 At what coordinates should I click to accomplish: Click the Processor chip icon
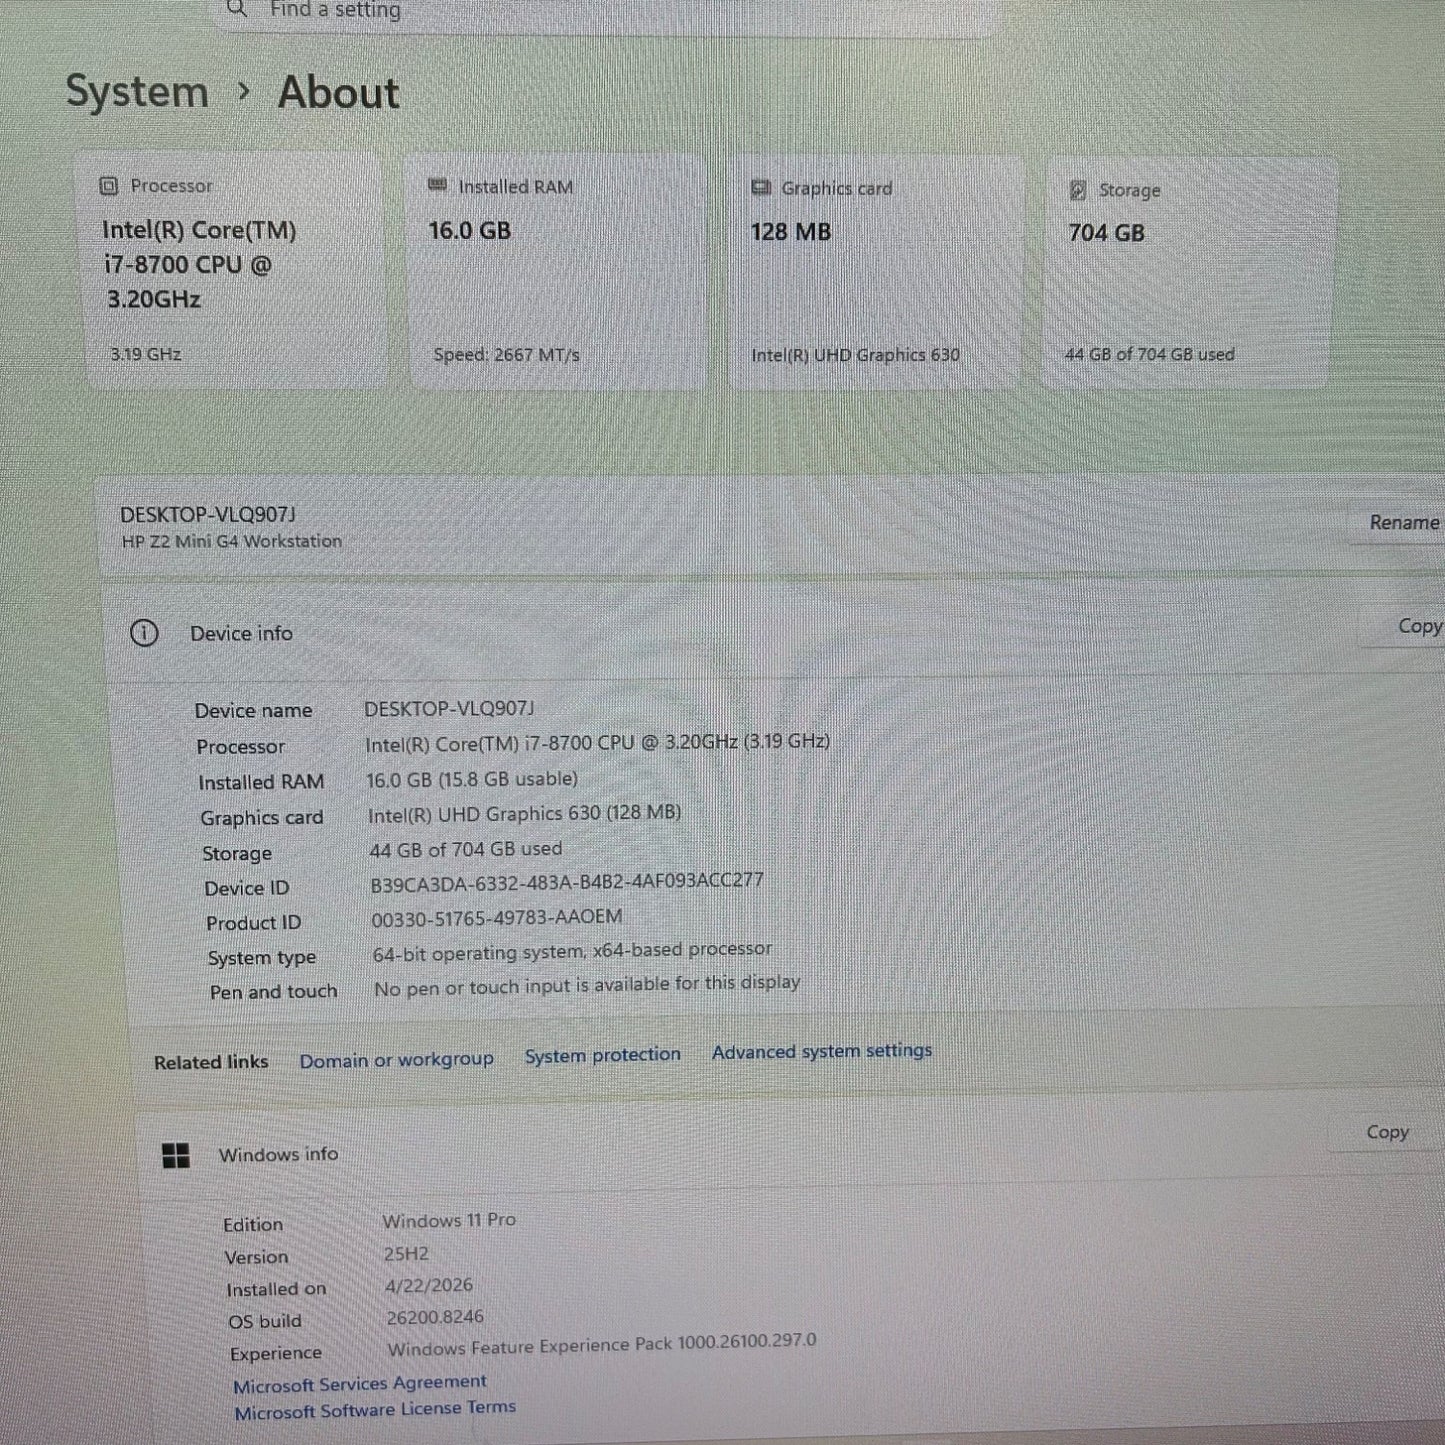[x=109, y=186]
